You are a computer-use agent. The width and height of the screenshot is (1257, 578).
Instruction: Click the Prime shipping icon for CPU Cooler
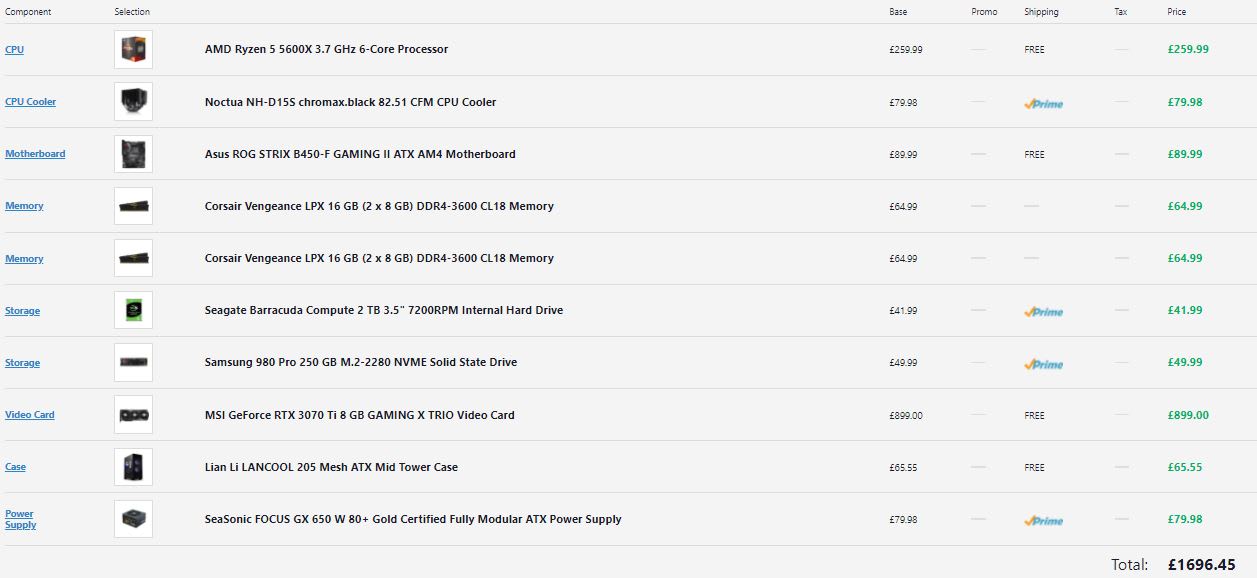tap(1043, 103)
